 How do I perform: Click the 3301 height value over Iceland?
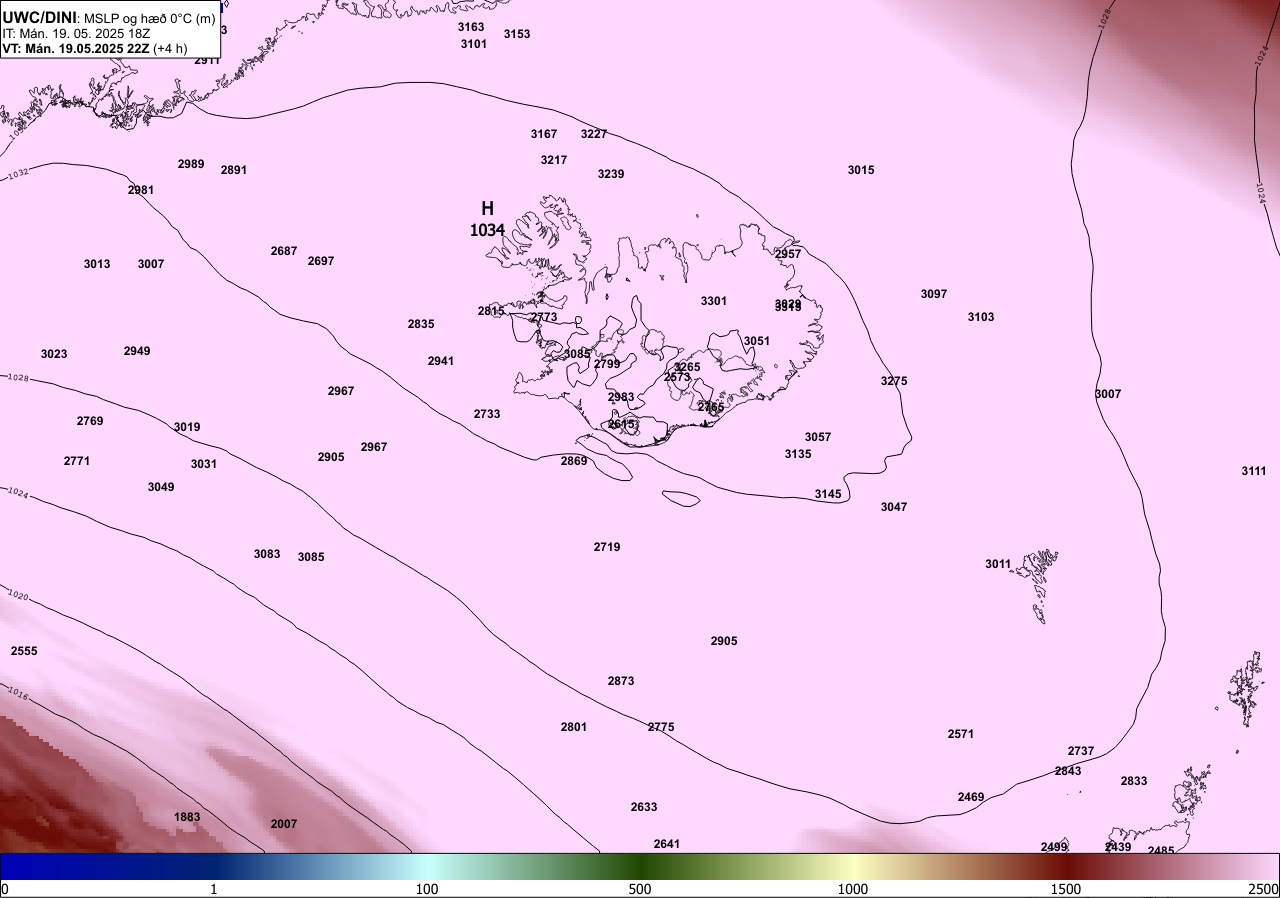714,301
